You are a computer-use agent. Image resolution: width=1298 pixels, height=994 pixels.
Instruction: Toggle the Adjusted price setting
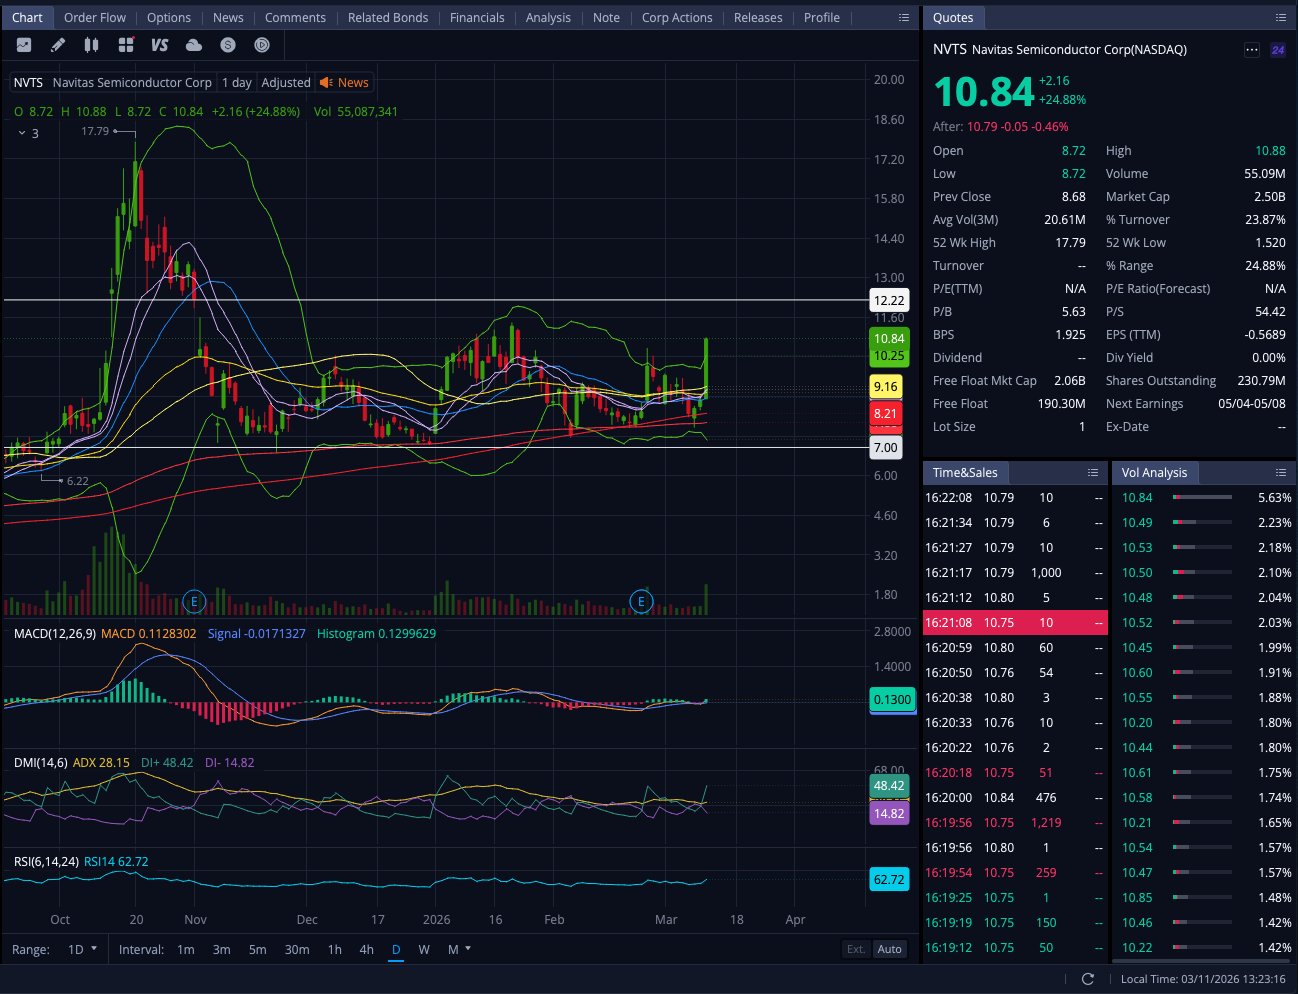(286, 83)
